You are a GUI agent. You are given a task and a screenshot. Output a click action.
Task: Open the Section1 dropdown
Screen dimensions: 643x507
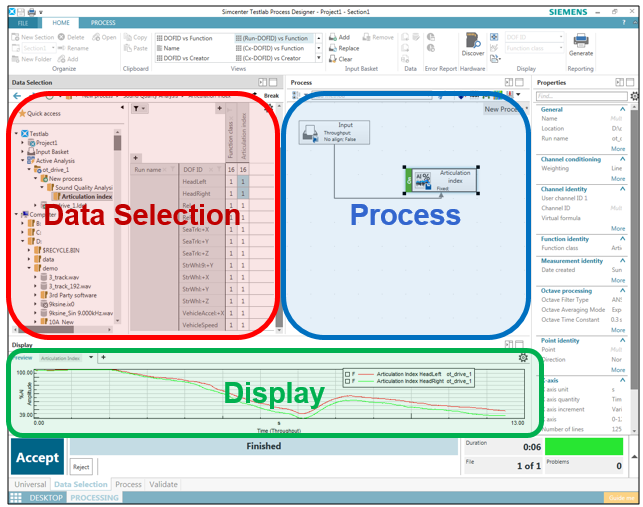(x=53, y=48)
